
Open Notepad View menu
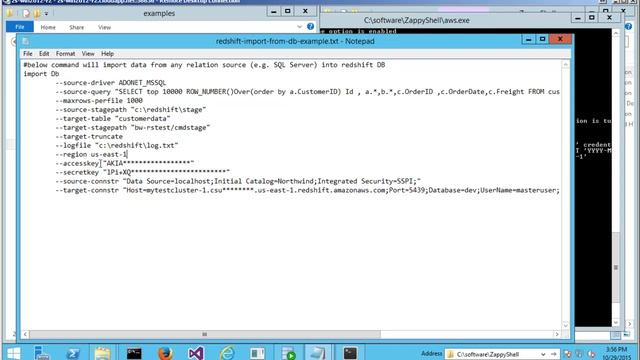point(88,54)
